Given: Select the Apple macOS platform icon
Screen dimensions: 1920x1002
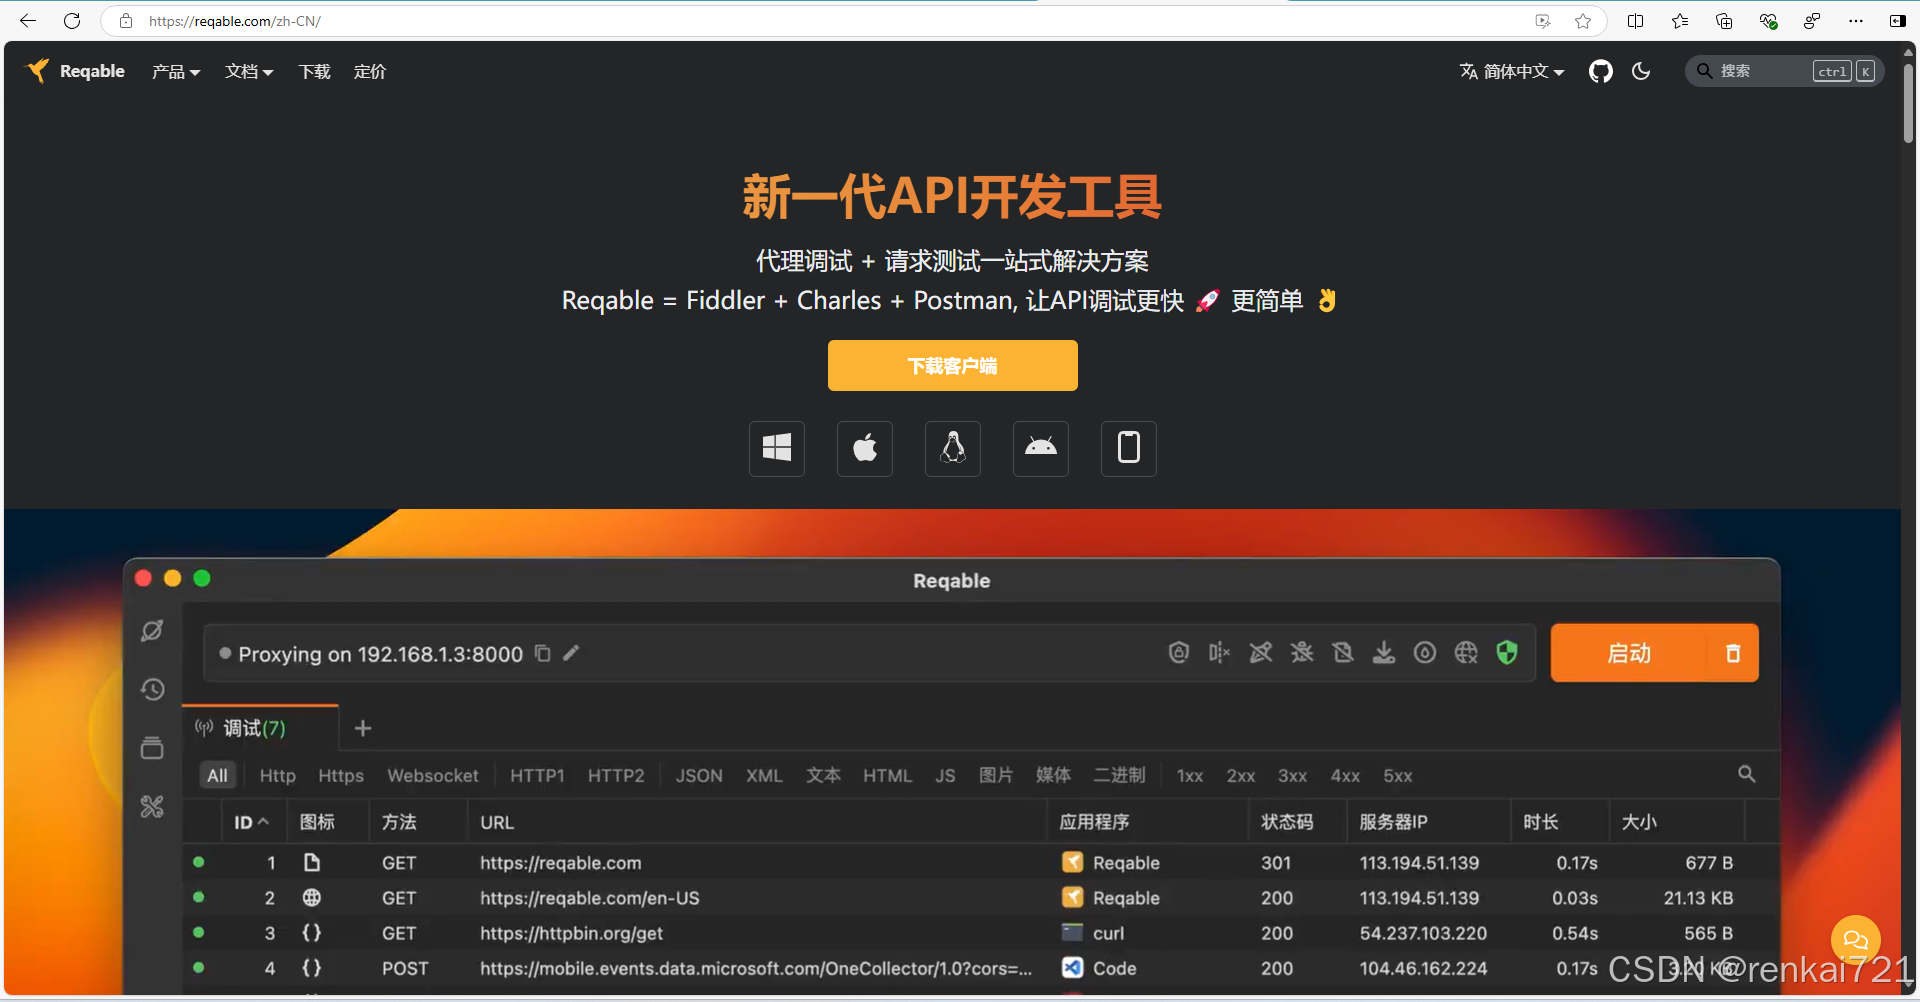Looking at the screenshot, I should tap(865, 448).
